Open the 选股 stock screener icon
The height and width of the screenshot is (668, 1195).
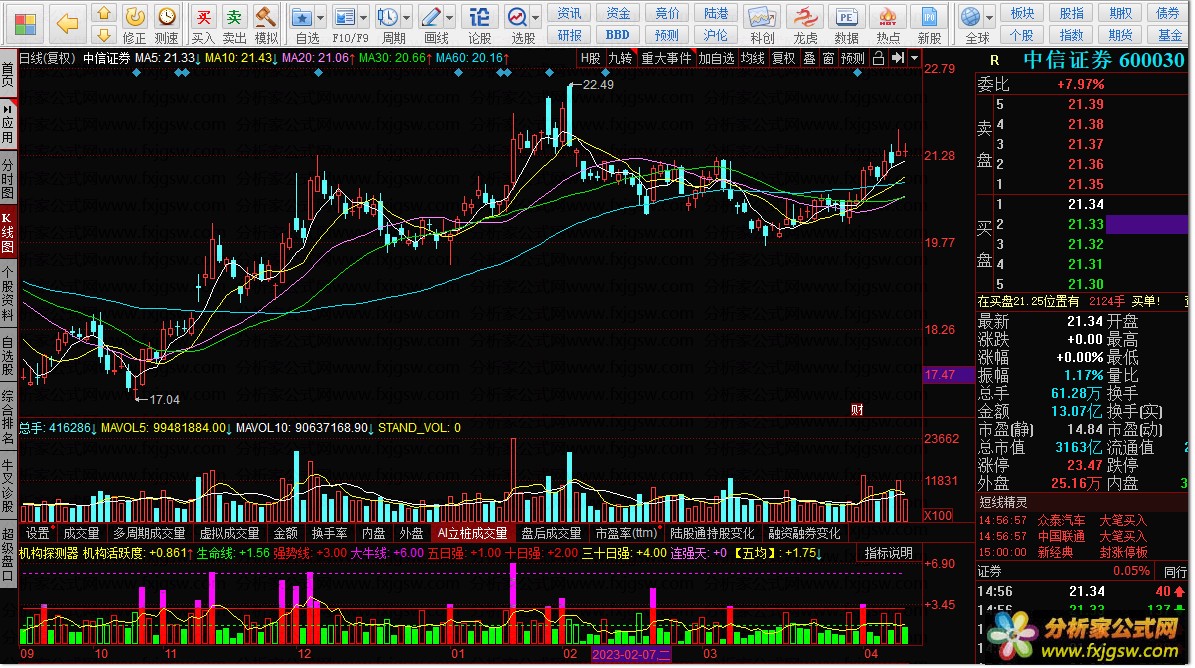click(517, 17)
